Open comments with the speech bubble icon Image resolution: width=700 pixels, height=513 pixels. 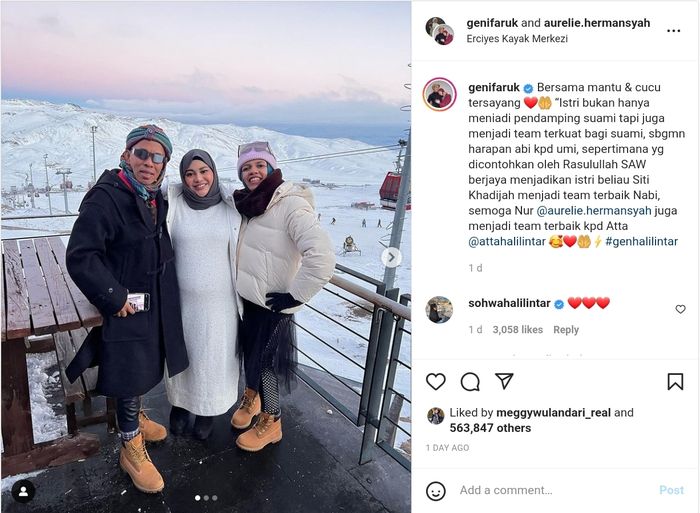pyautogui.click(x=470, y=382)
